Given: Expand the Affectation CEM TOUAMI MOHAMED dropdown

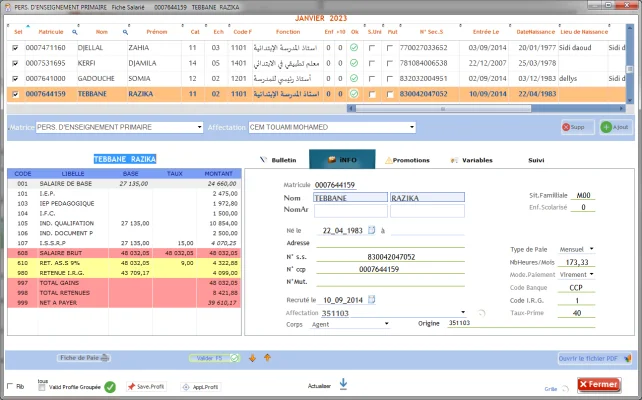Looking at the screenshot, I should [411, 128].
